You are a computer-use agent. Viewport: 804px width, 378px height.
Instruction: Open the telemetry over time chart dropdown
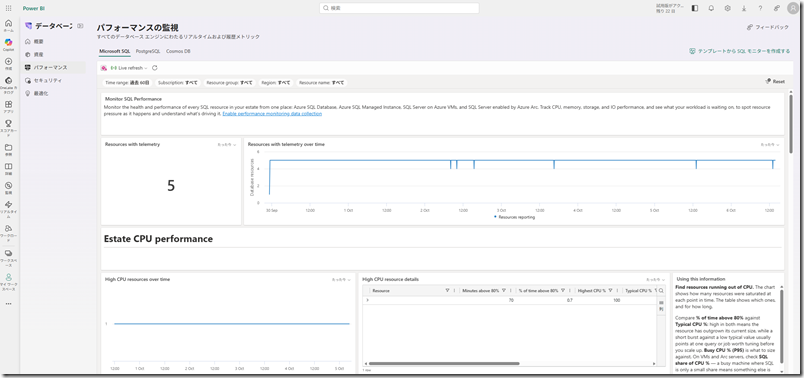click(770, 145)
